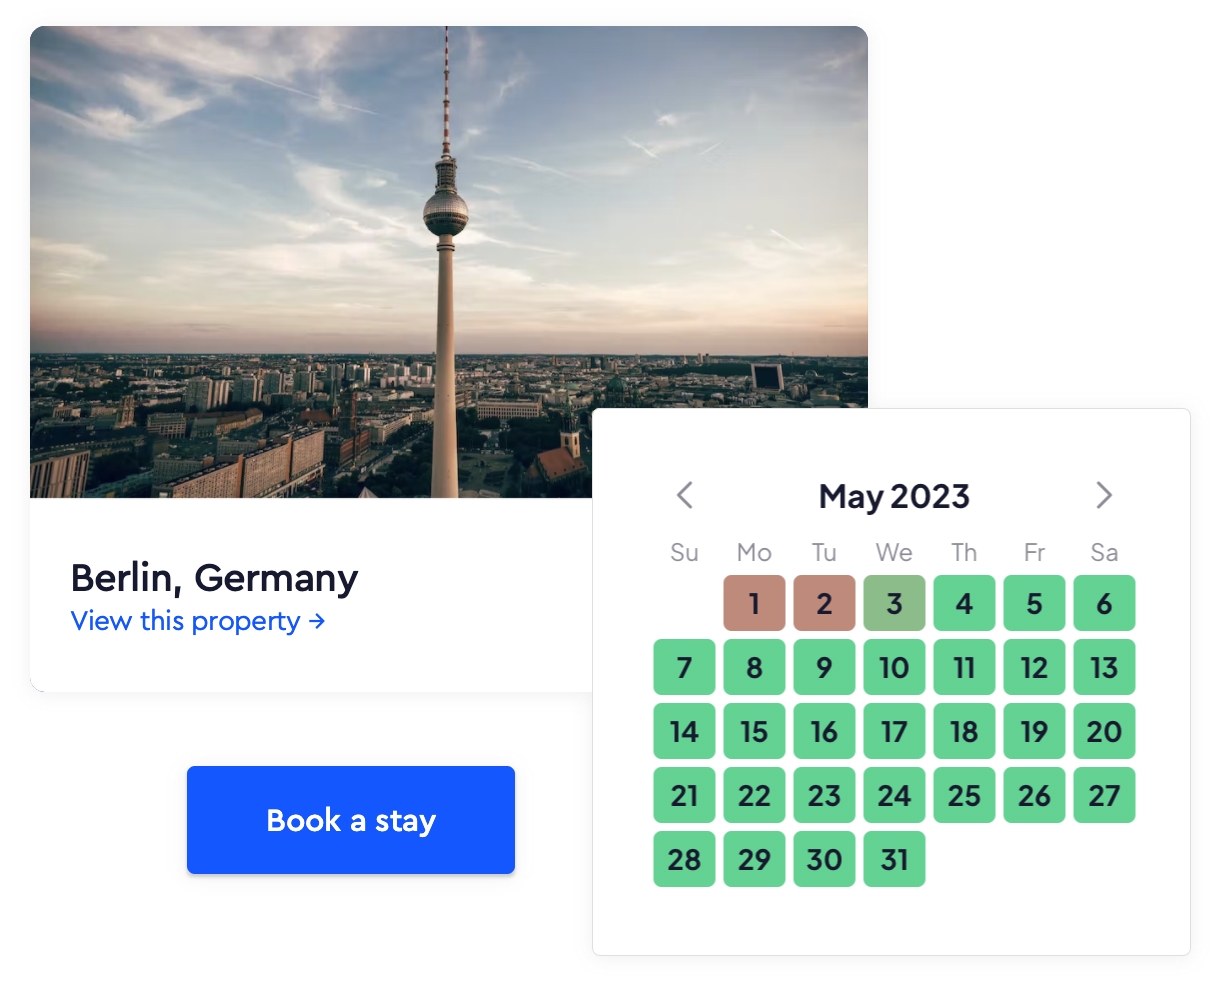1226x1008 pixels.
Task: Select May 20 in the calendar
Action: coord(1105,731)
